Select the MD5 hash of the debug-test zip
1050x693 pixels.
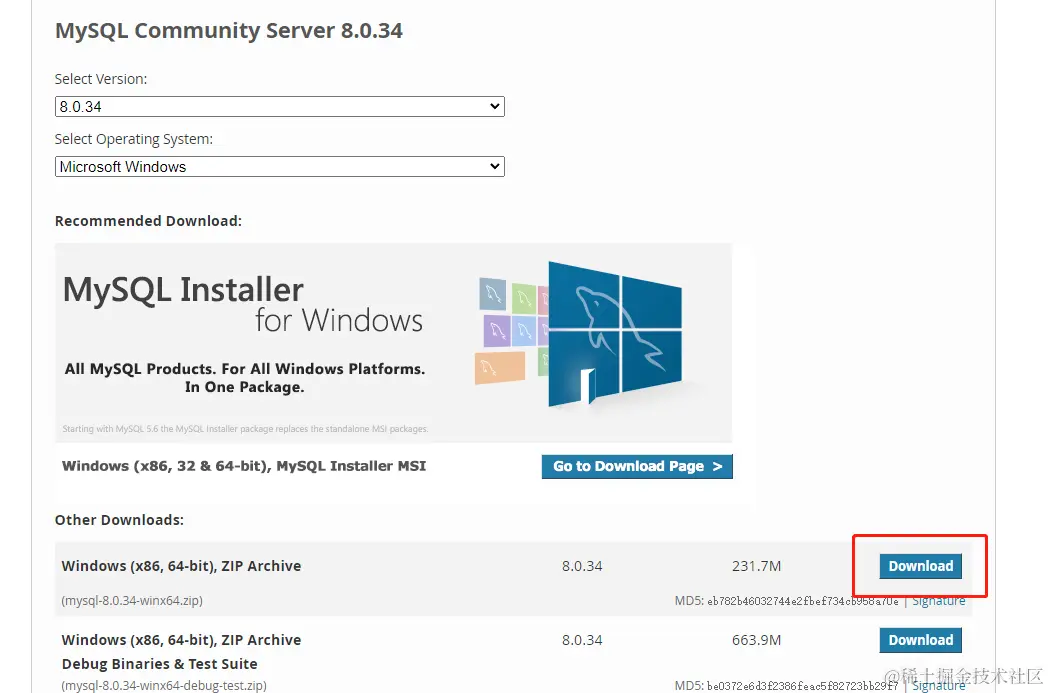click(x=803, y=686)
